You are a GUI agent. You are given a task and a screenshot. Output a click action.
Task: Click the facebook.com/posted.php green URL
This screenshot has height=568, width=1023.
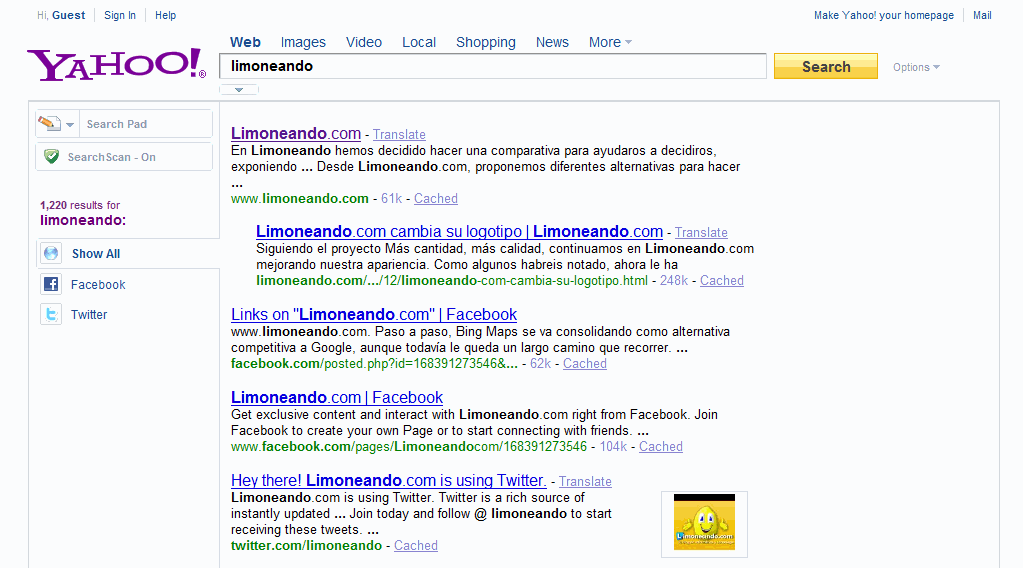[x=374, y=363]
